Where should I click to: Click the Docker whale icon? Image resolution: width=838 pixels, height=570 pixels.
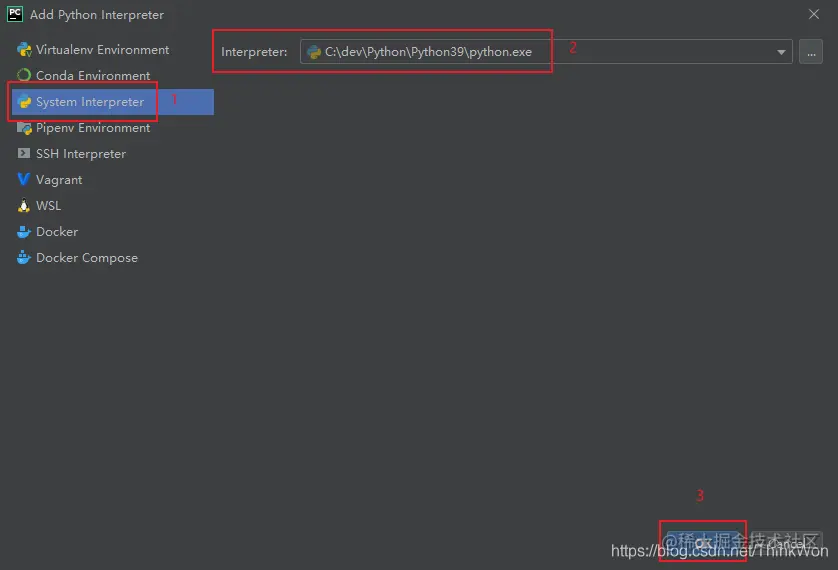pyautogui.click(x=24, y=231)
